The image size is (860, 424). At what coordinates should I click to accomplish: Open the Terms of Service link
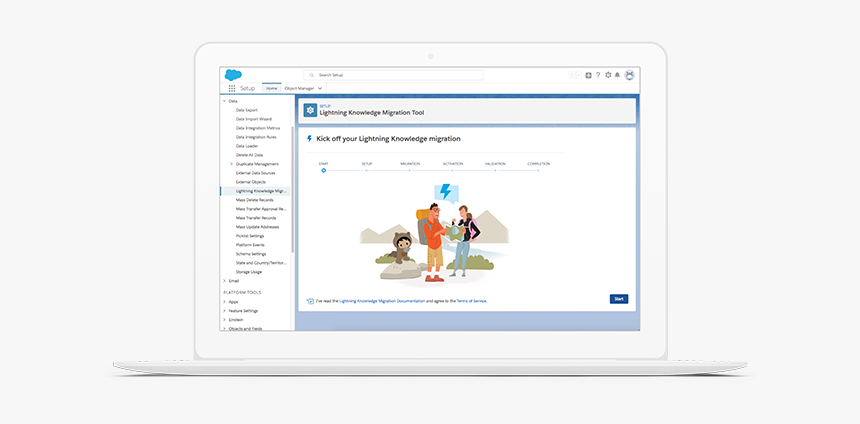click(472, 301)
